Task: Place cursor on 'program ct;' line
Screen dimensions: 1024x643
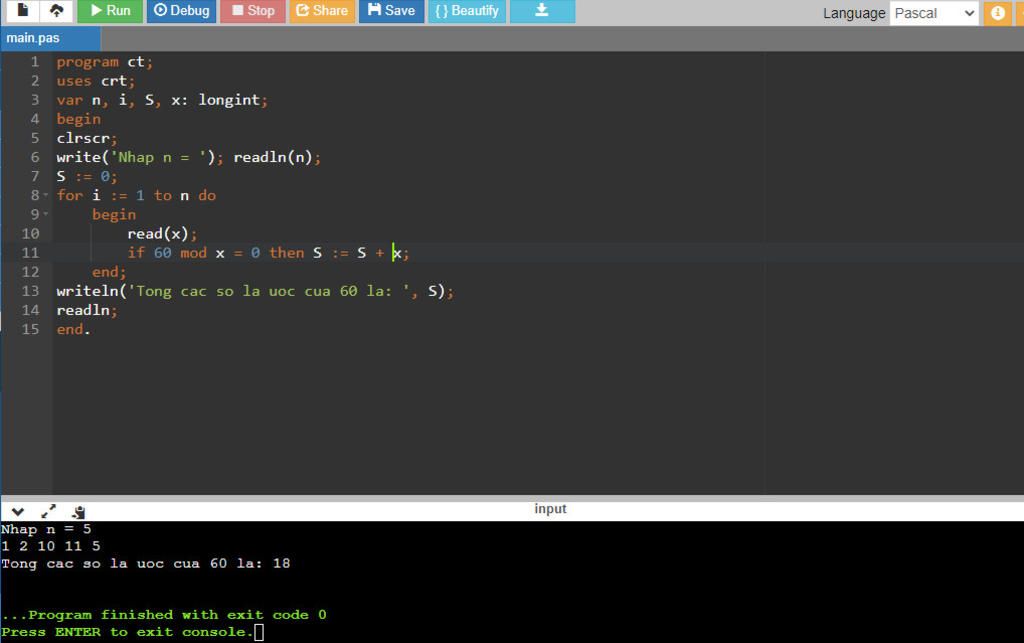Action: click(104, 62)
